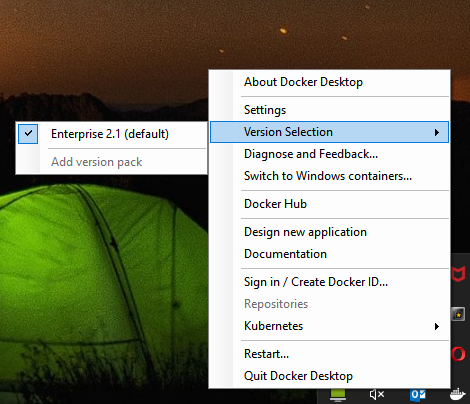
Task: Click Sign in / Create Docker ID
Action: click(329, 282)
